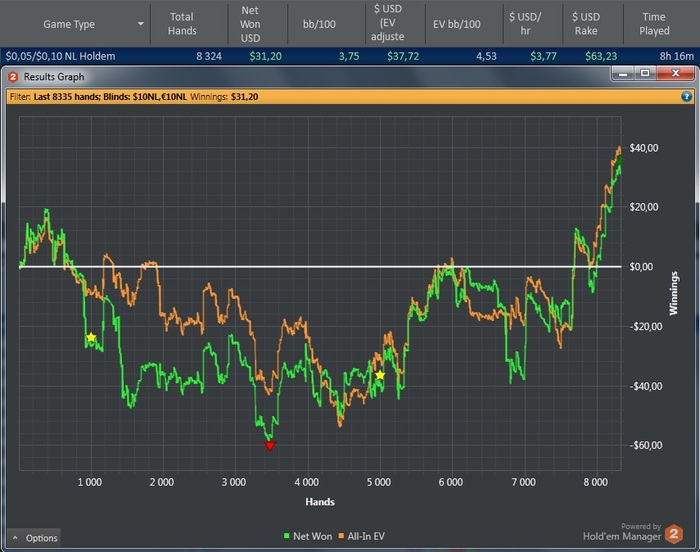The height and width of the screenshot is (552, 700).
Task: Click the 8h 16m time played cell
Action: (x=677, y=56)
